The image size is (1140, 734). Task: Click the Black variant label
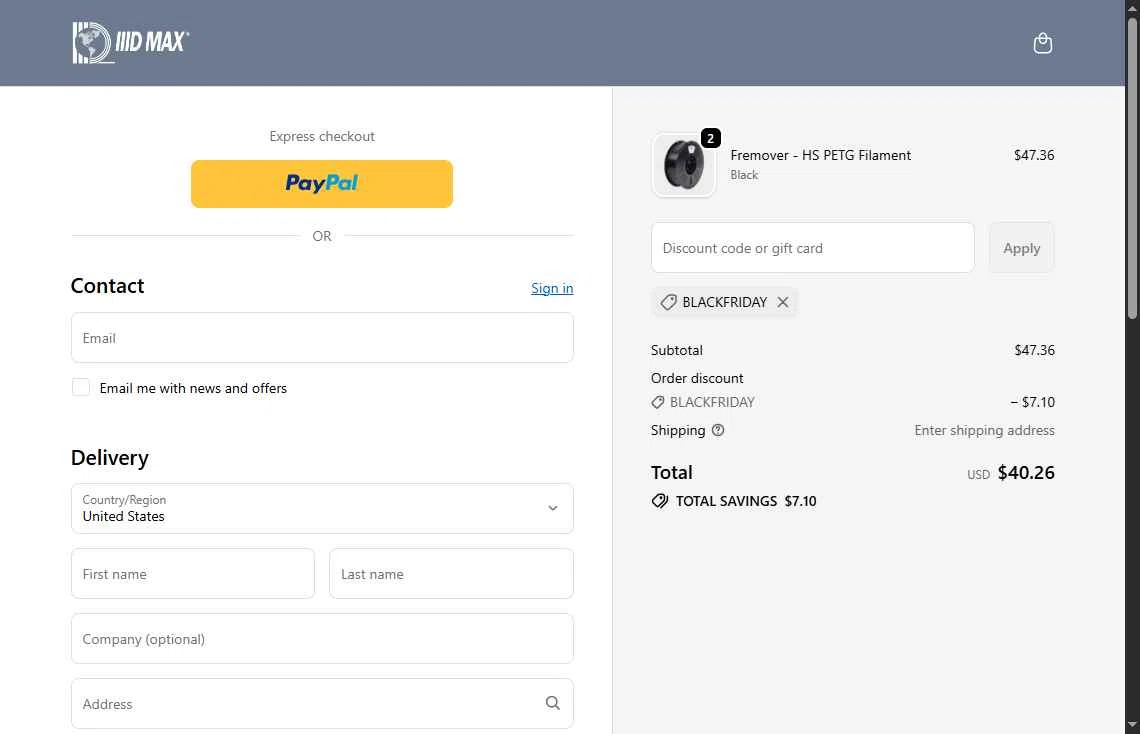pyautogui.click(x=744, y=175)
